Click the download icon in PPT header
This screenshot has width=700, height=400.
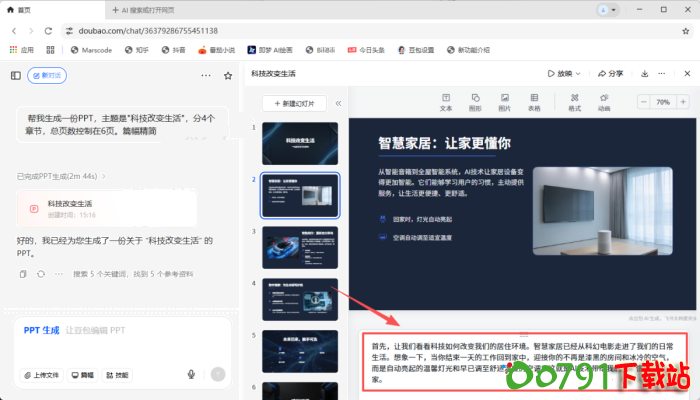pos(644,74)
